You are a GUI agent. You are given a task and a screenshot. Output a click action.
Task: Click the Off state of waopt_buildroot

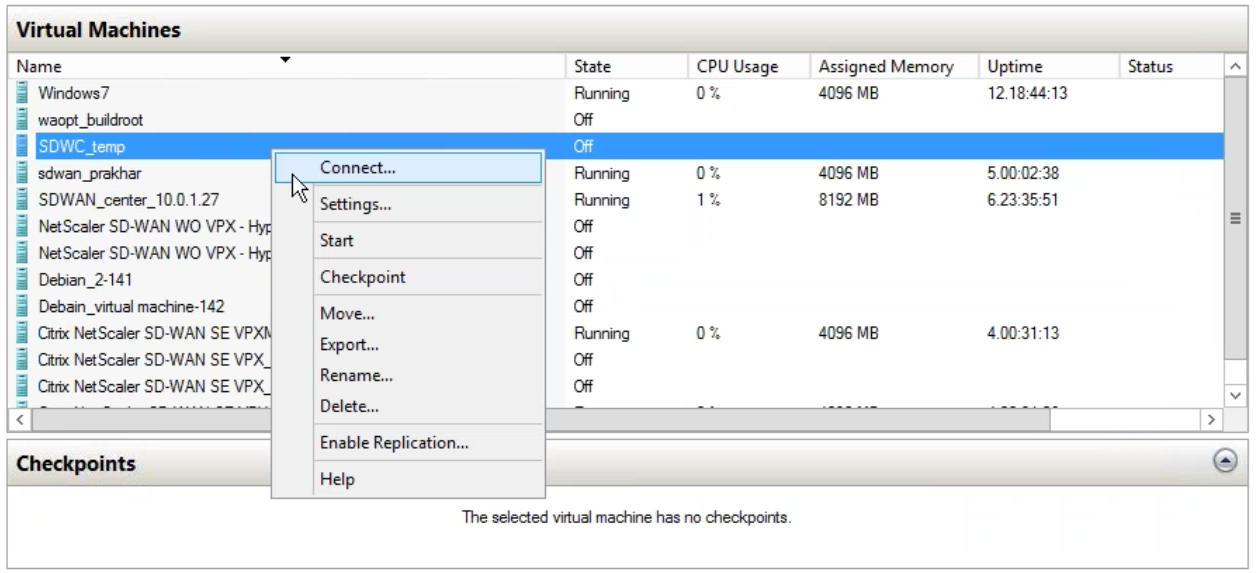point(584,120)
